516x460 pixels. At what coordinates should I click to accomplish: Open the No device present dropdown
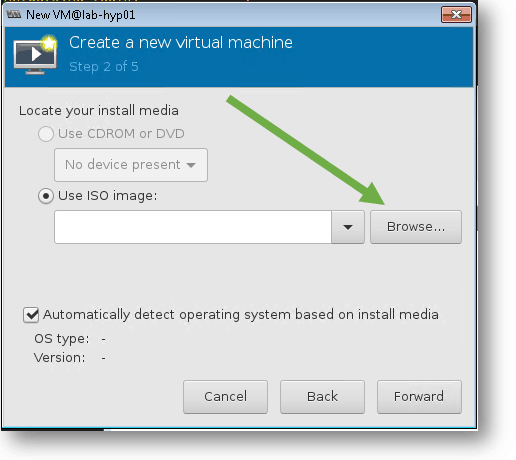pyautogui.click(x=131, y=165)
